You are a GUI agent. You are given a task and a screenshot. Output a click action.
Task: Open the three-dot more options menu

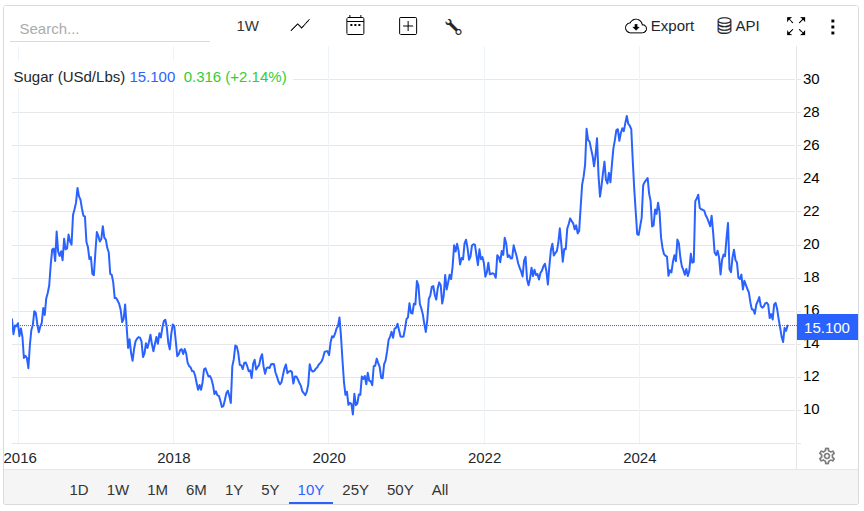pyautogui.click(x=832, y=27)
